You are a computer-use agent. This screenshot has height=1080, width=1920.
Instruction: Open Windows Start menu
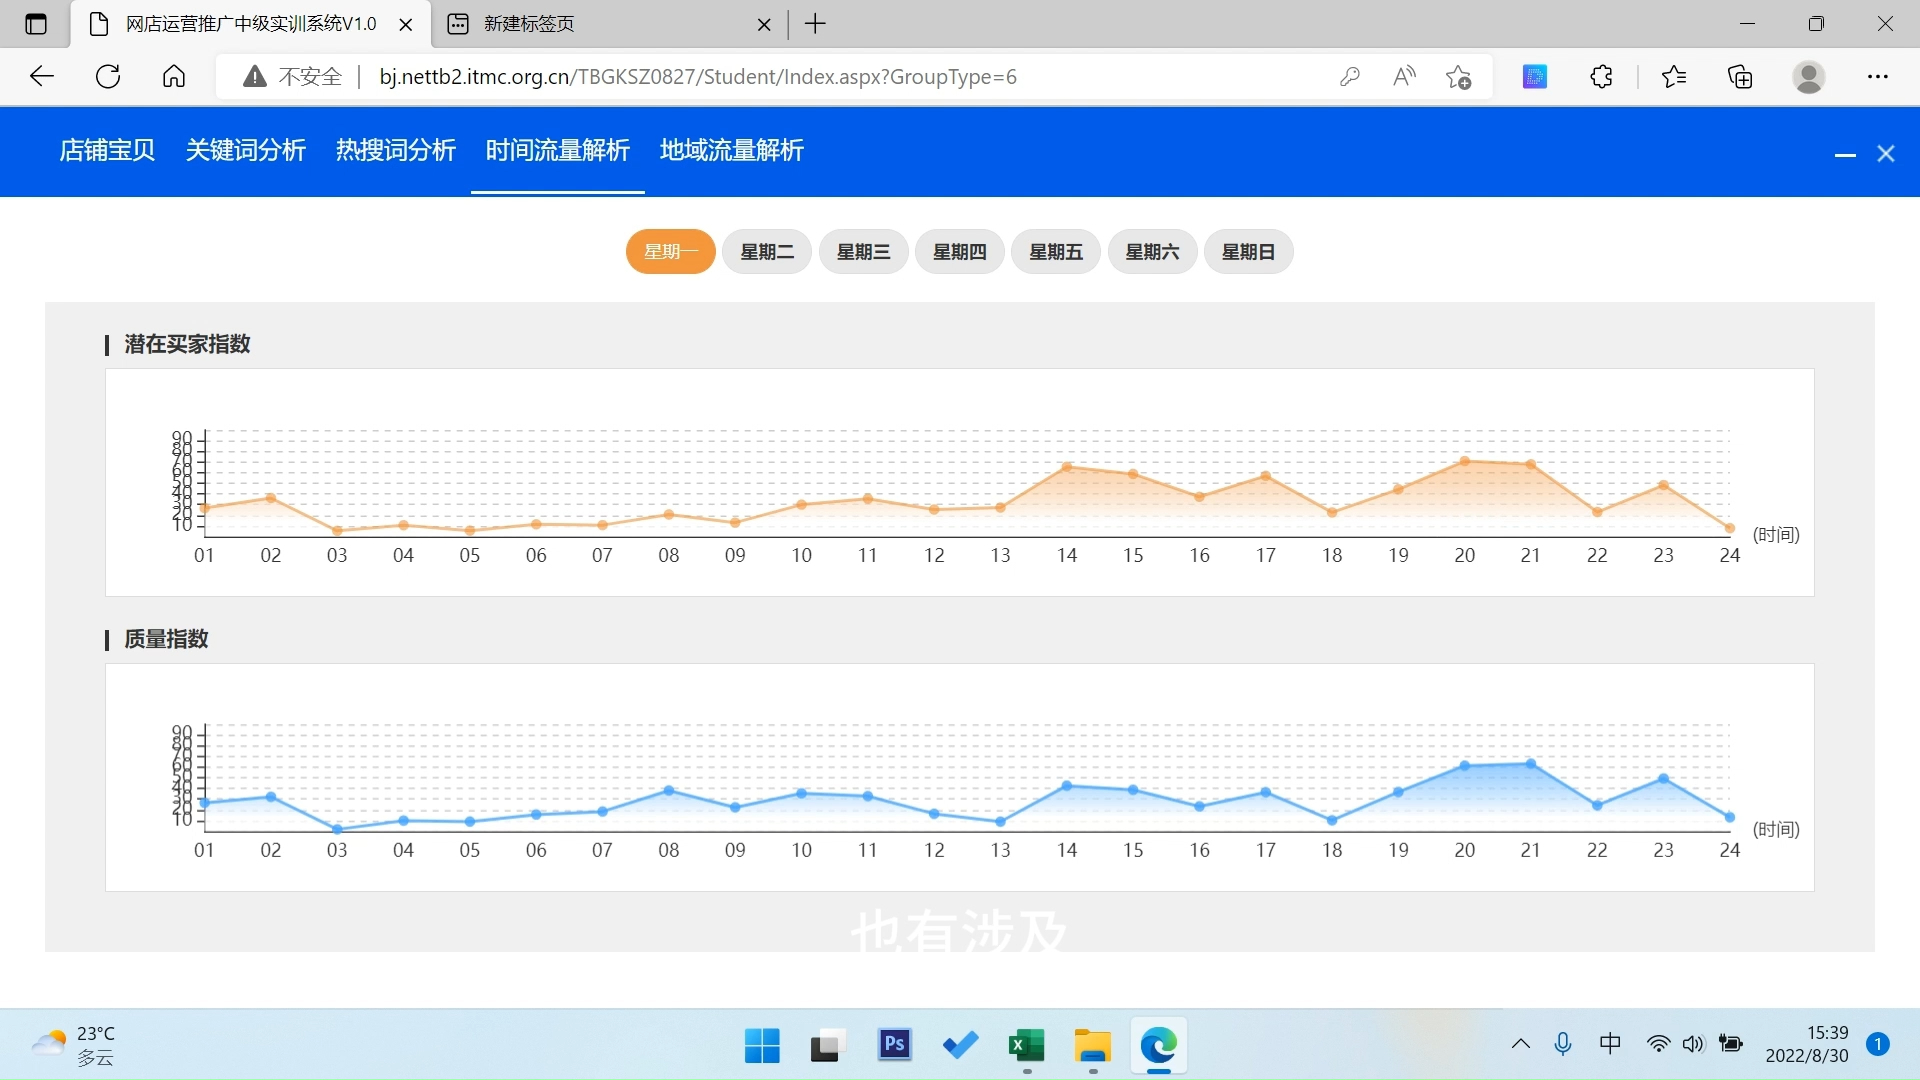tap(762, 1046)
